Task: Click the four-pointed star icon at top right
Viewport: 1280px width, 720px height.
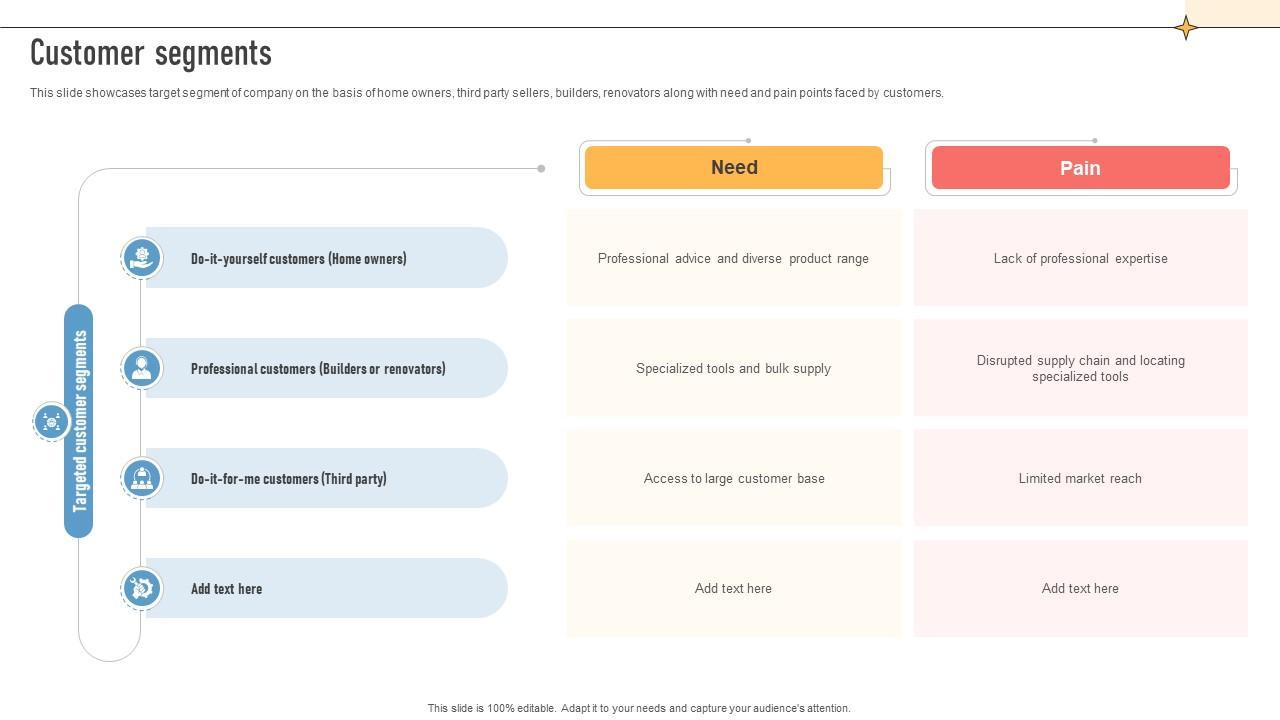Action: tap(1186, 28)
